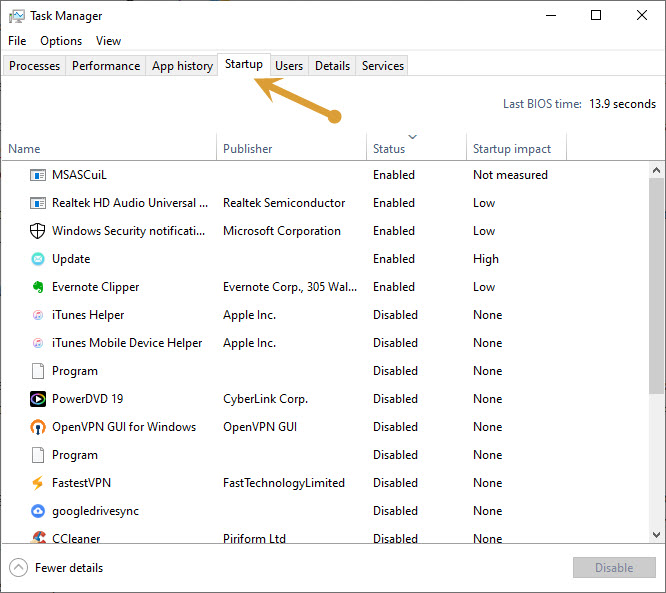Click the OpenVPN GUI publisher cell
Screen dimensions: 666x593
click(x=260, y=427)
